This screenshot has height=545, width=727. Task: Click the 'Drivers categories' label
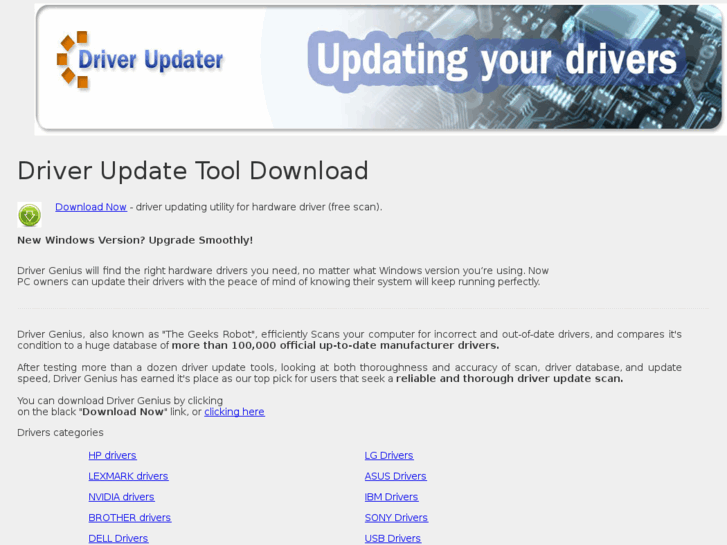click(60, 433)
